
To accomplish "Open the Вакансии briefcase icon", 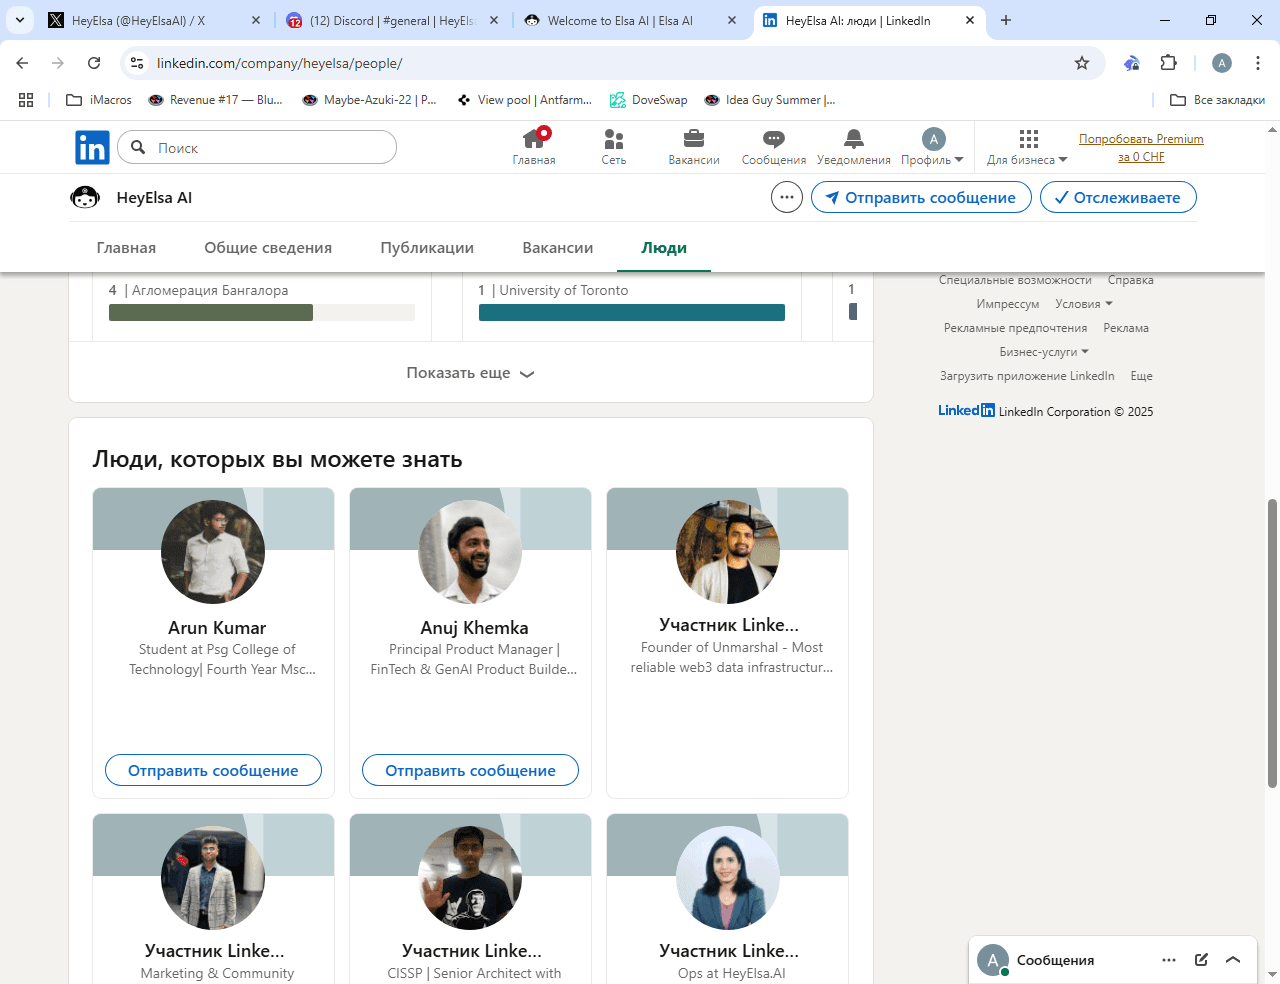I will (694, 147).
